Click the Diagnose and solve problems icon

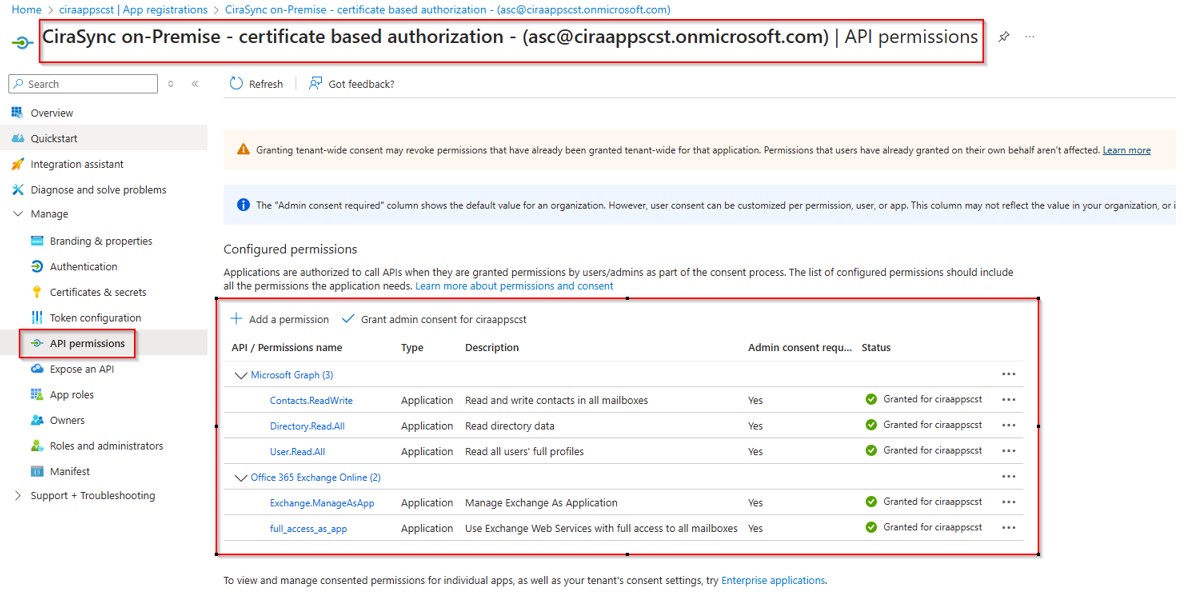(x=18, y=190)
